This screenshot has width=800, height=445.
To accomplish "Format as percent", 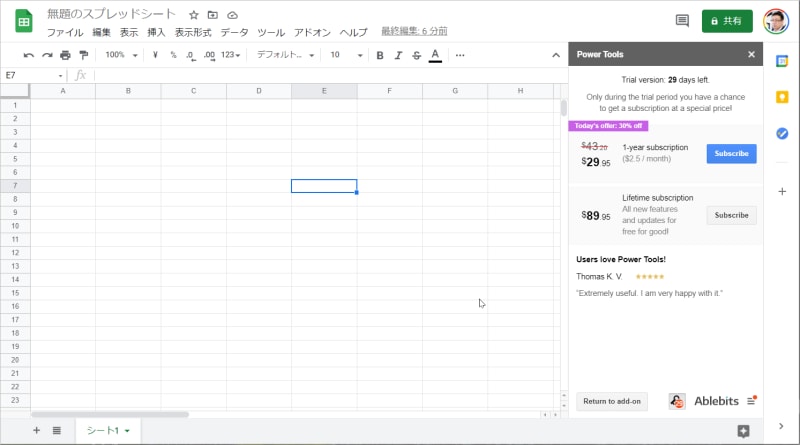I will (x=173, y=55).
